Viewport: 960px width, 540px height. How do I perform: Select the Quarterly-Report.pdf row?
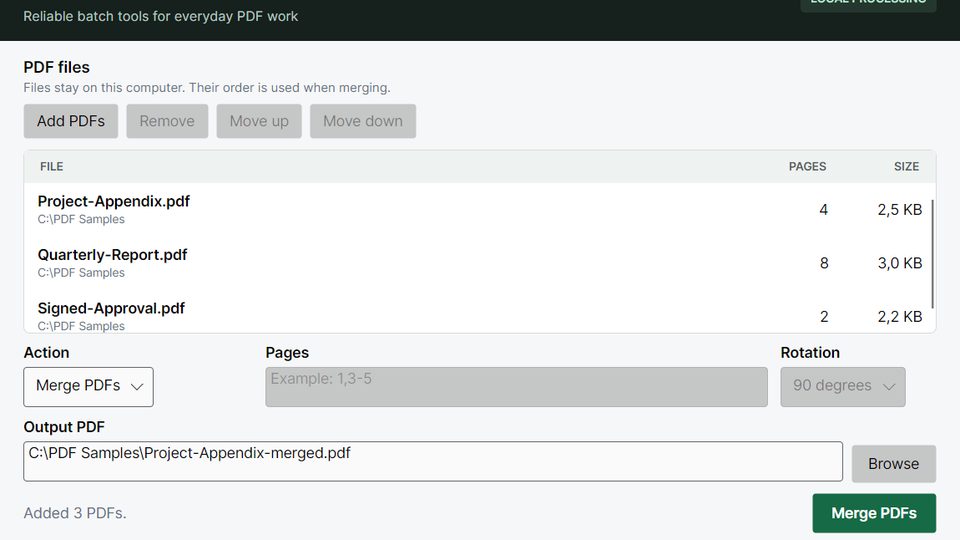(478, 263)
